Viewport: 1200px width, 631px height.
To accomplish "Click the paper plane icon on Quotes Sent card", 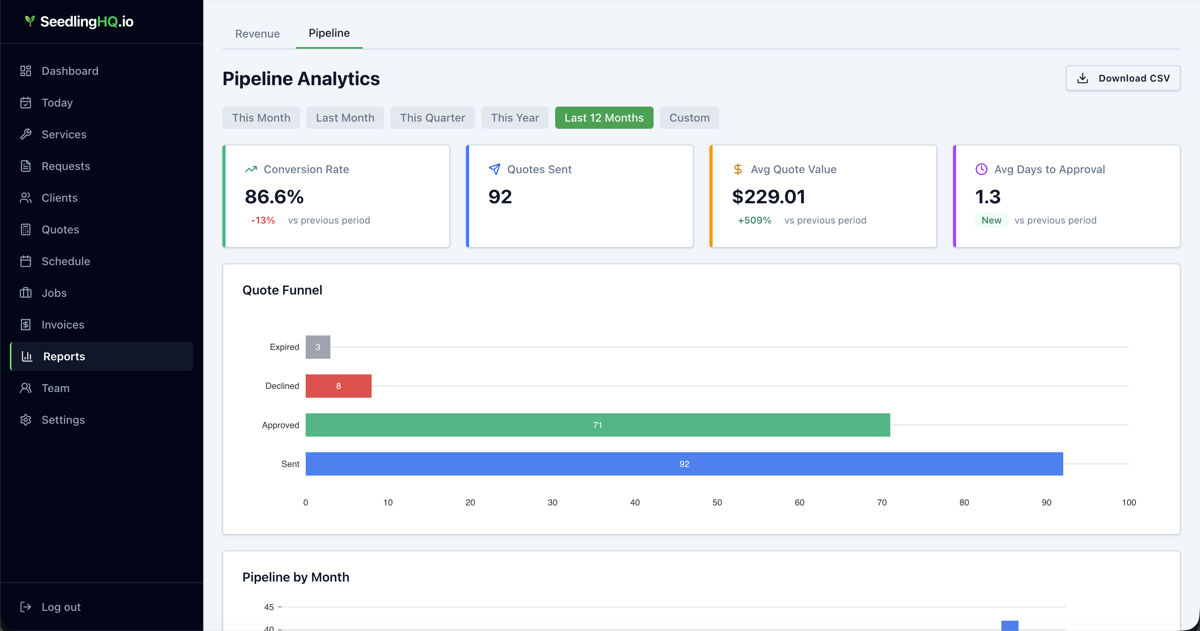I will (494, 169).
